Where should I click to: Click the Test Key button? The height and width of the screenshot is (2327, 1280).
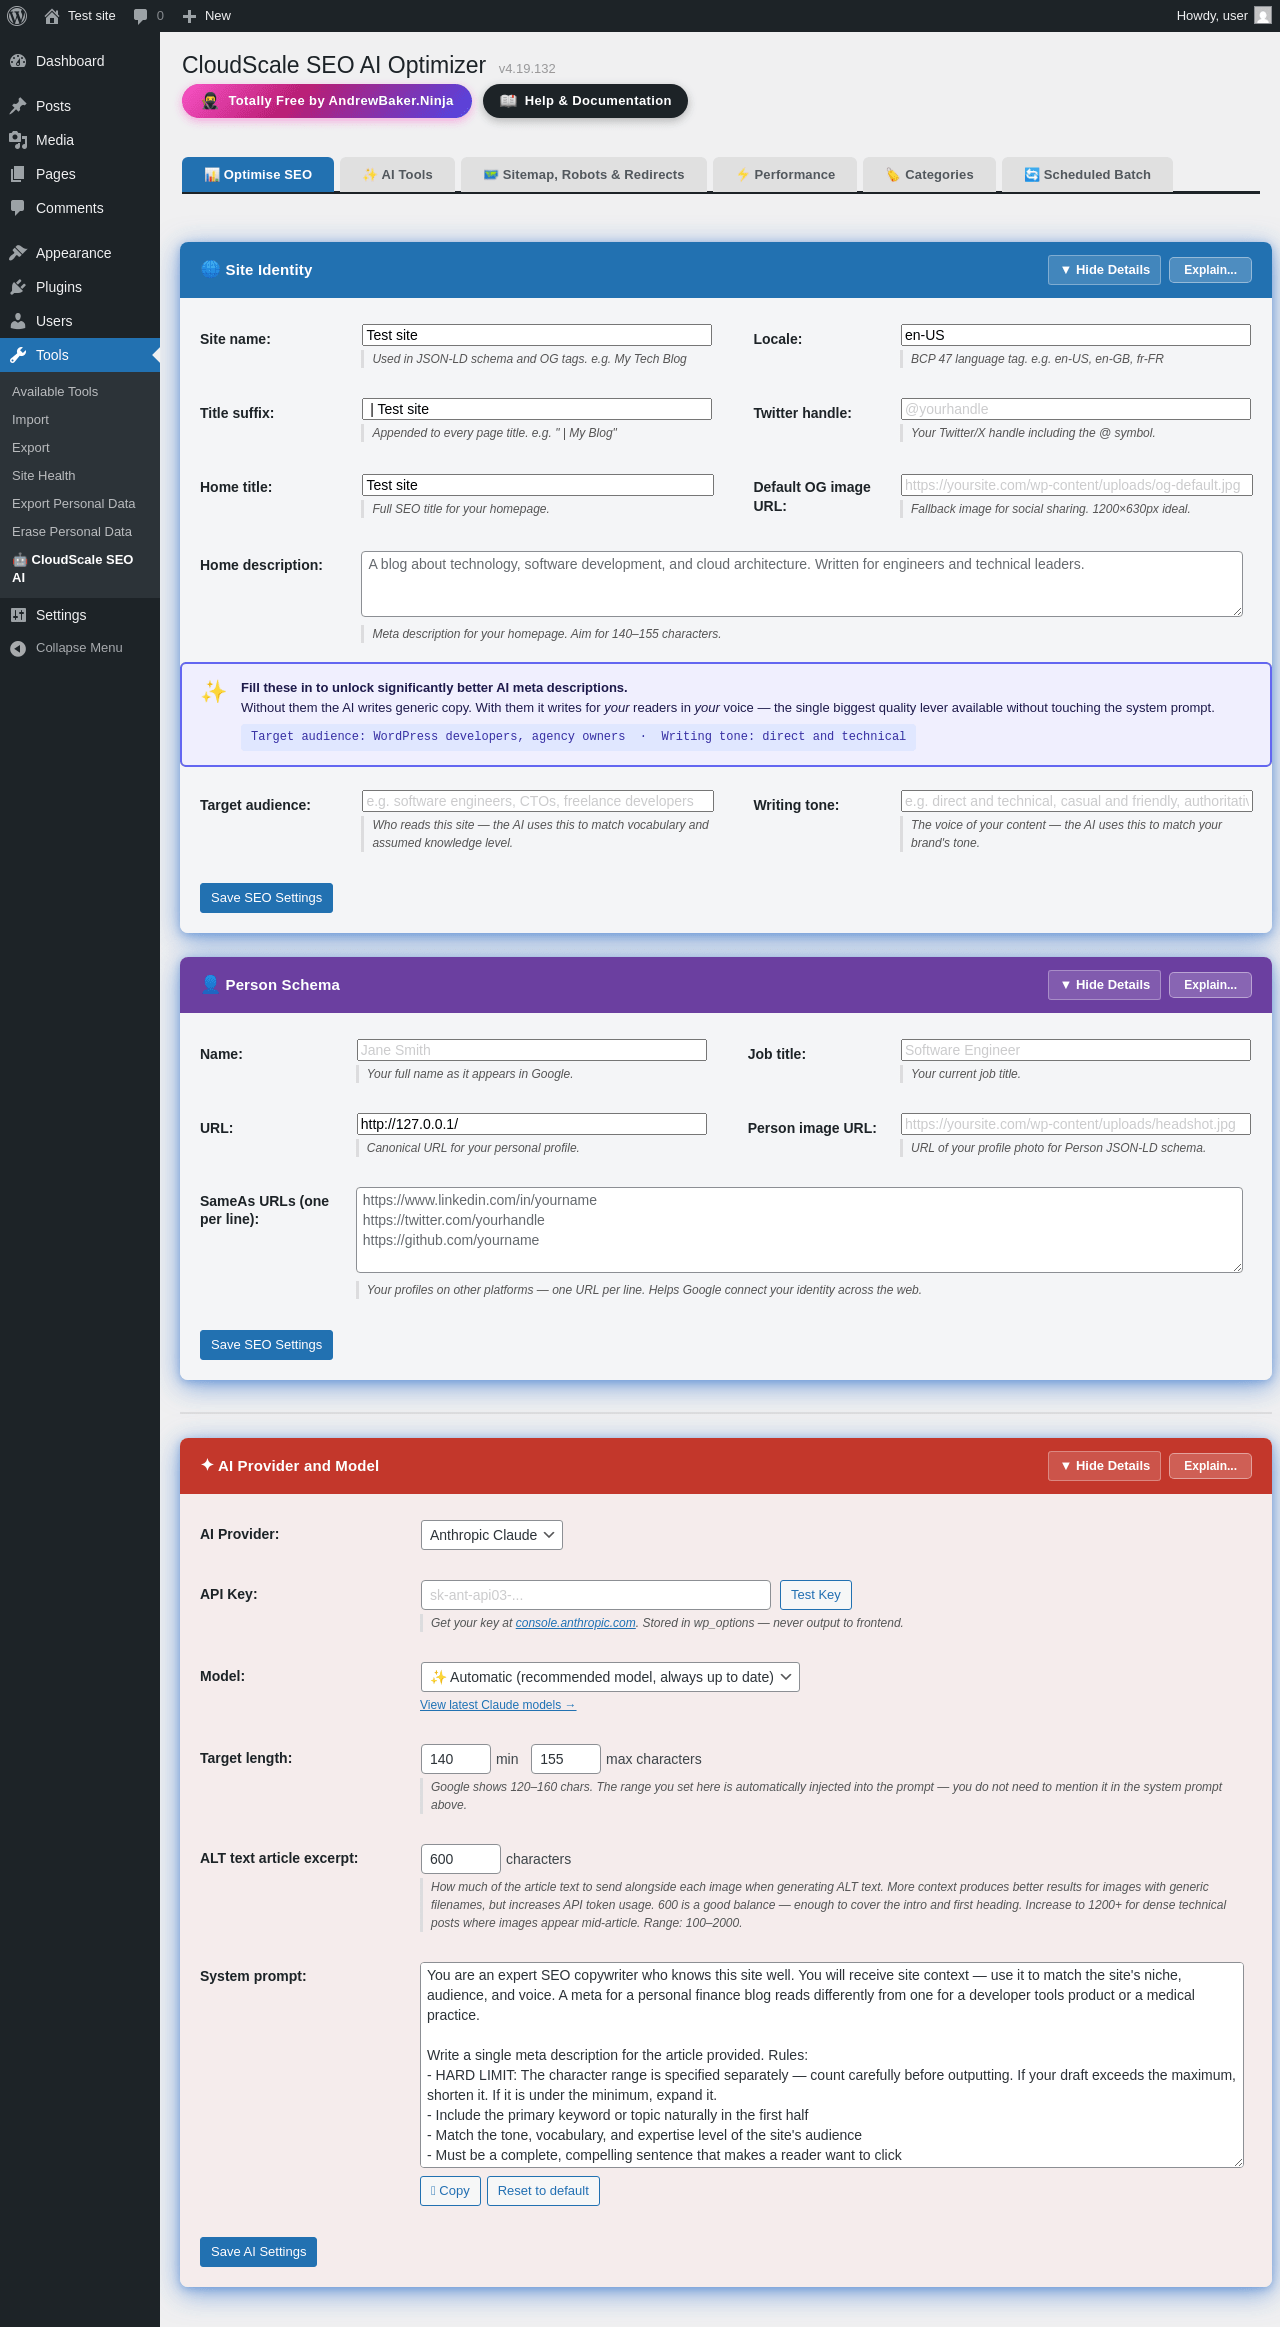816,1595
